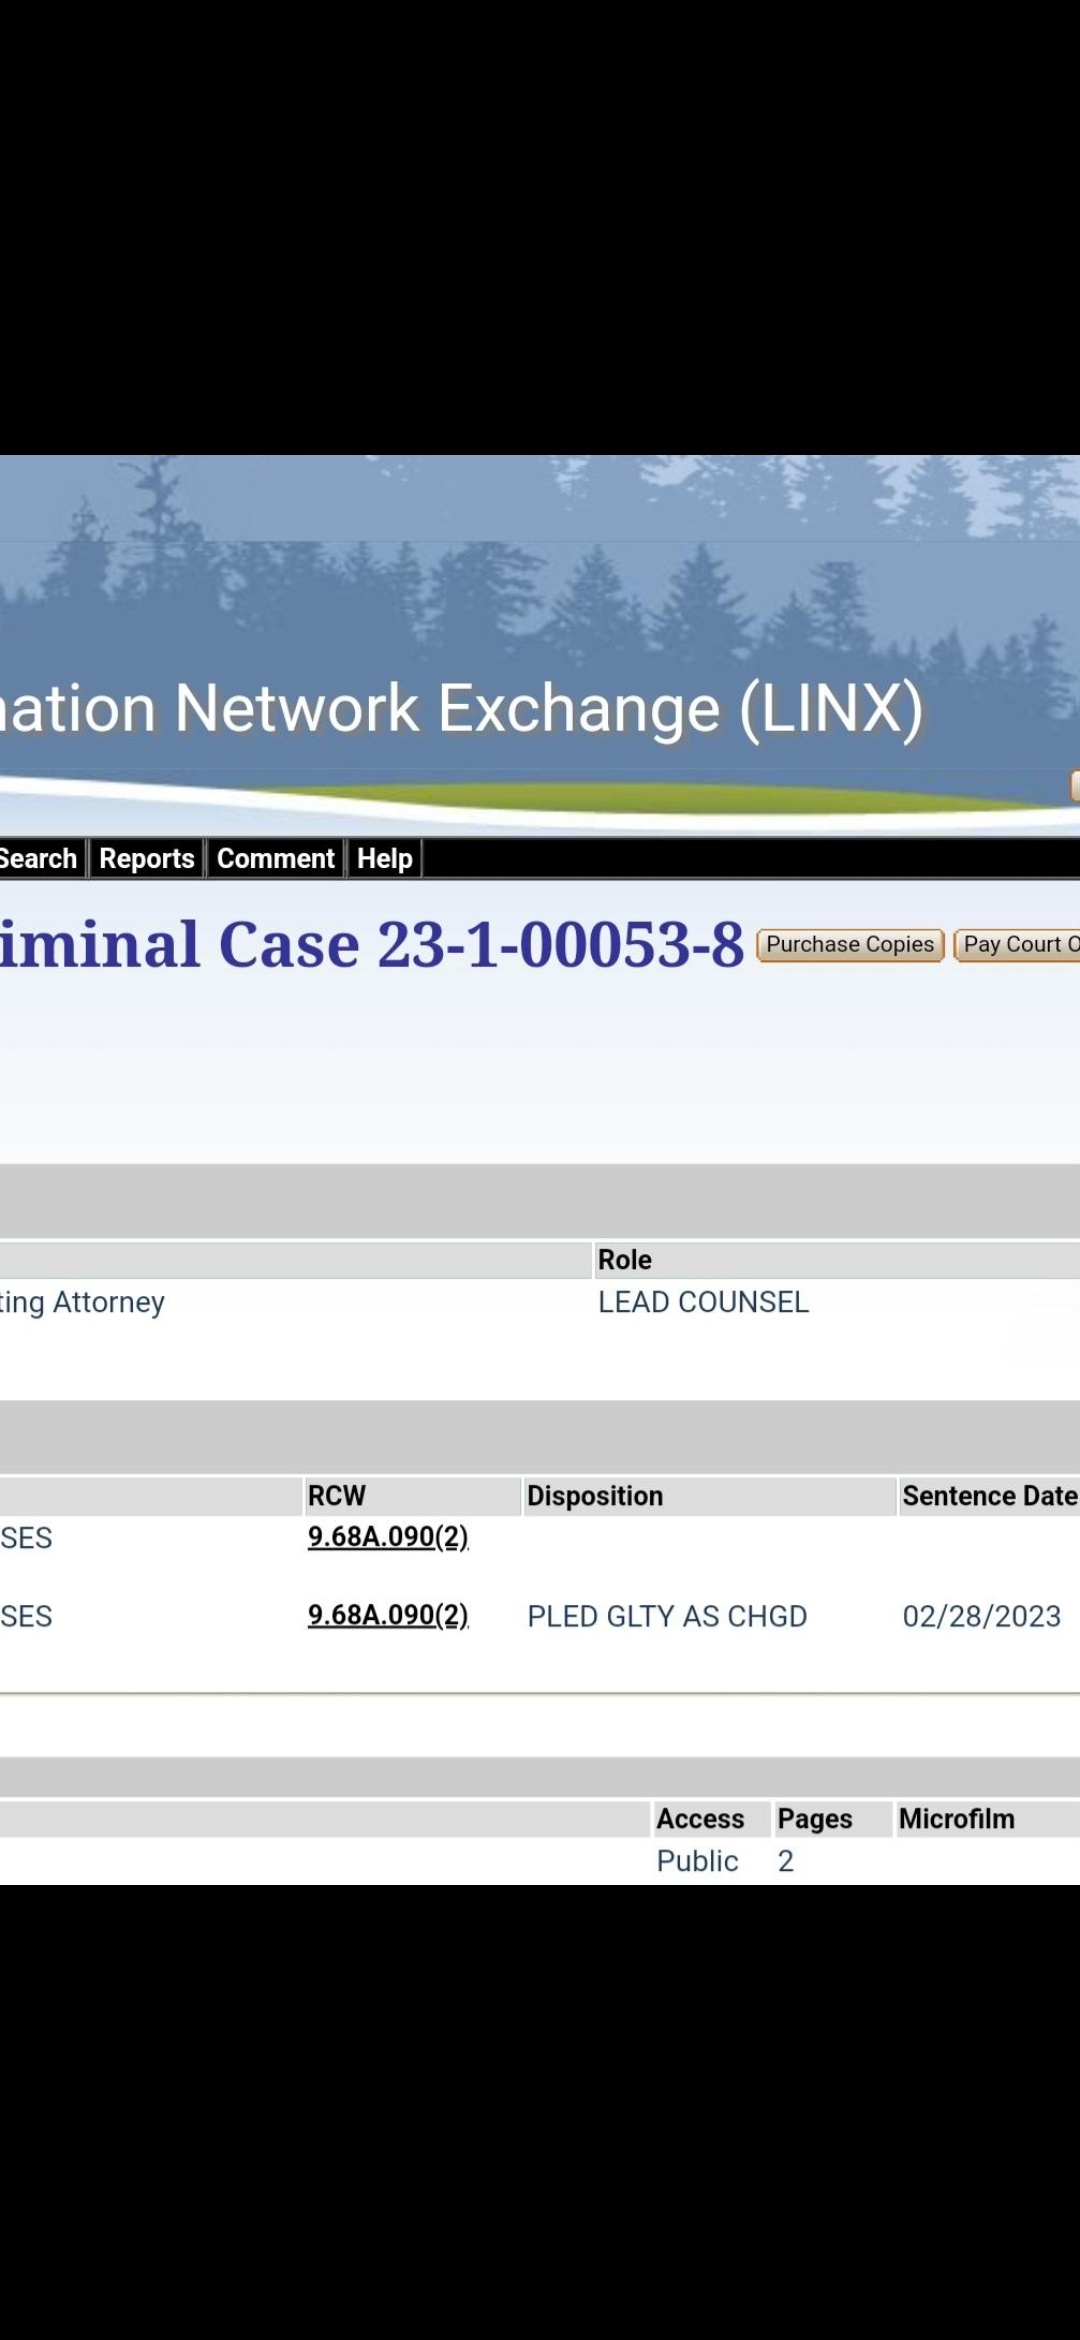Click the Role column header
Screen dimensions: 1080x2340
point(625,1260)
